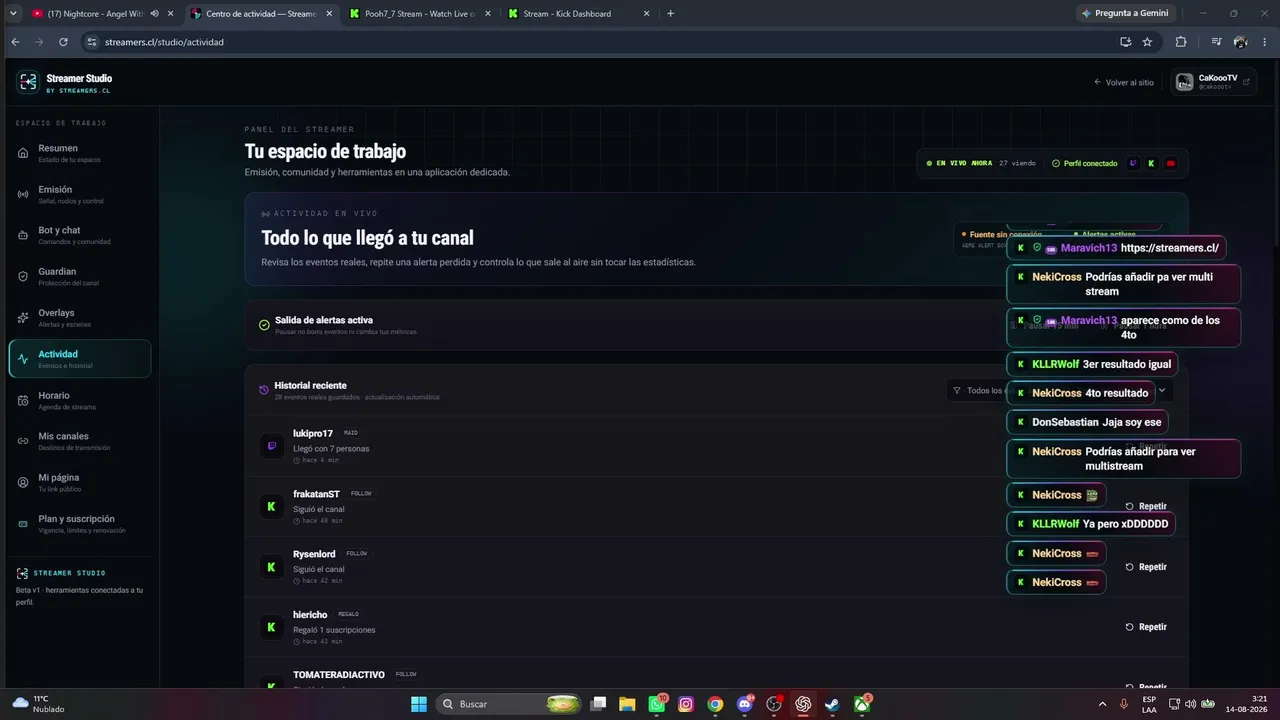The width and height of the screenshot is (1280, 720).
Task: Open the Resumen section in sidebar
Action: (80, 153)
